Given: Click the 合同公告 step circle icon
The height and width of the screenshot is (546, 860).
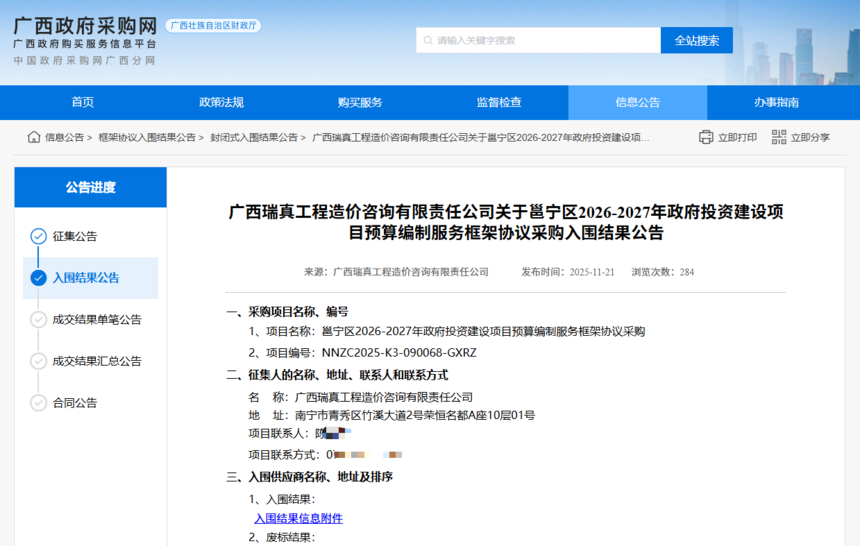Looking at the screenshot, I should (38, 403).
